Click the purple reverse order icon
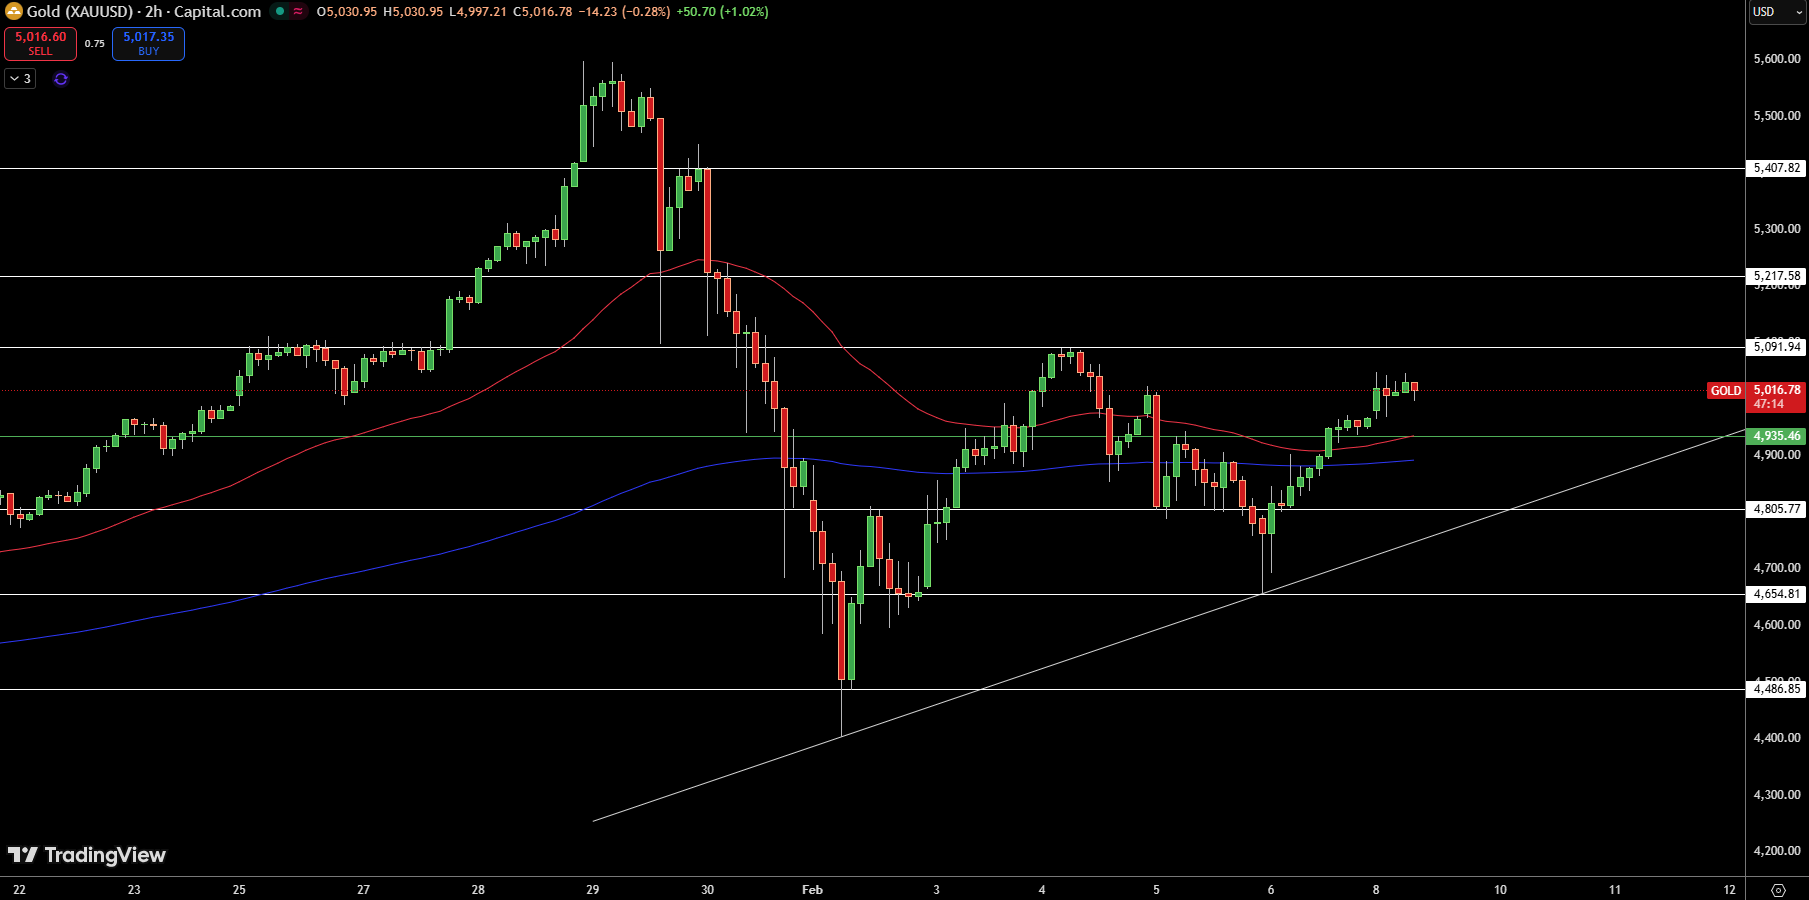The width and height of the screenshot is (1809, 900). pos(61,79)
